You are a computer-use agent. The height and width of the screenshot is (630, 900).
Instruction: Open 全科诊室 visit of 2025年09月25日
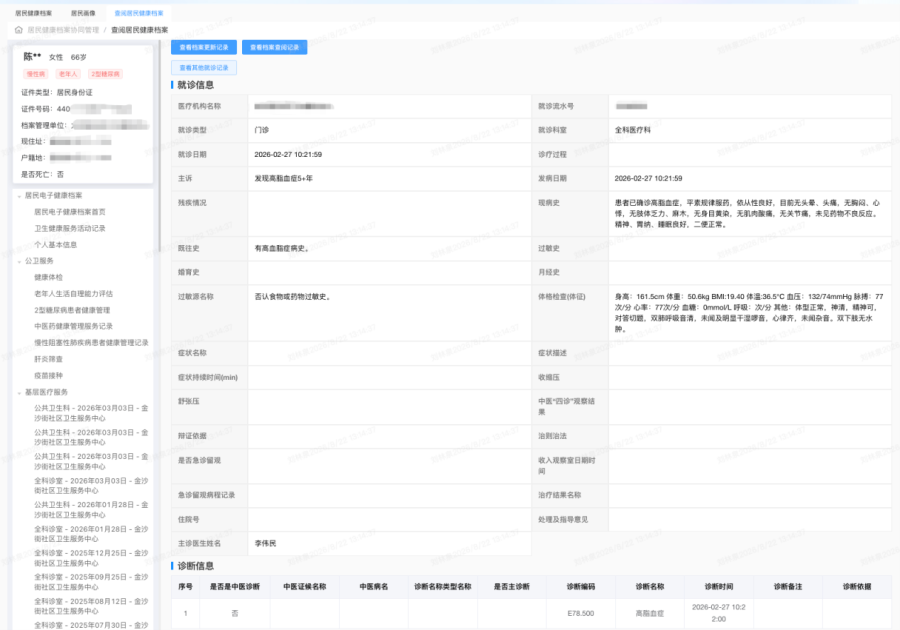(91, 582)
